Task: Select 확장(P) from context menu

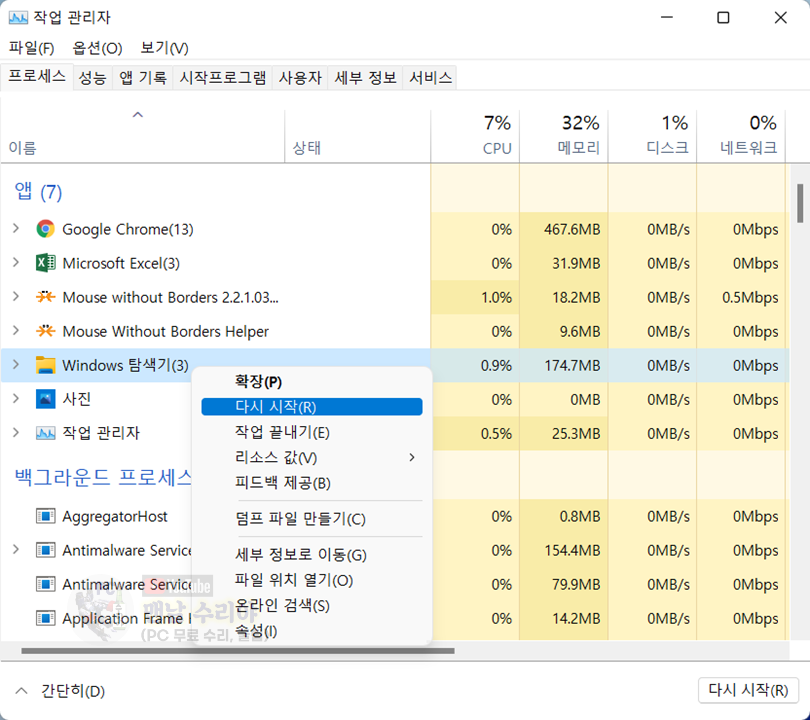Action: (312, 382)
